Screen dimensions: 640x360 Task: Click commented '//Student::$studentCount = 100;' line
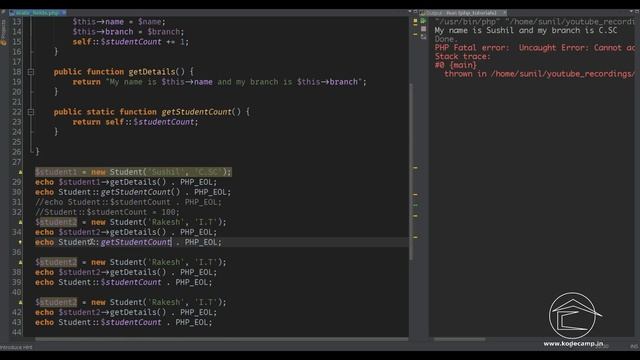[x=107, y=212]
